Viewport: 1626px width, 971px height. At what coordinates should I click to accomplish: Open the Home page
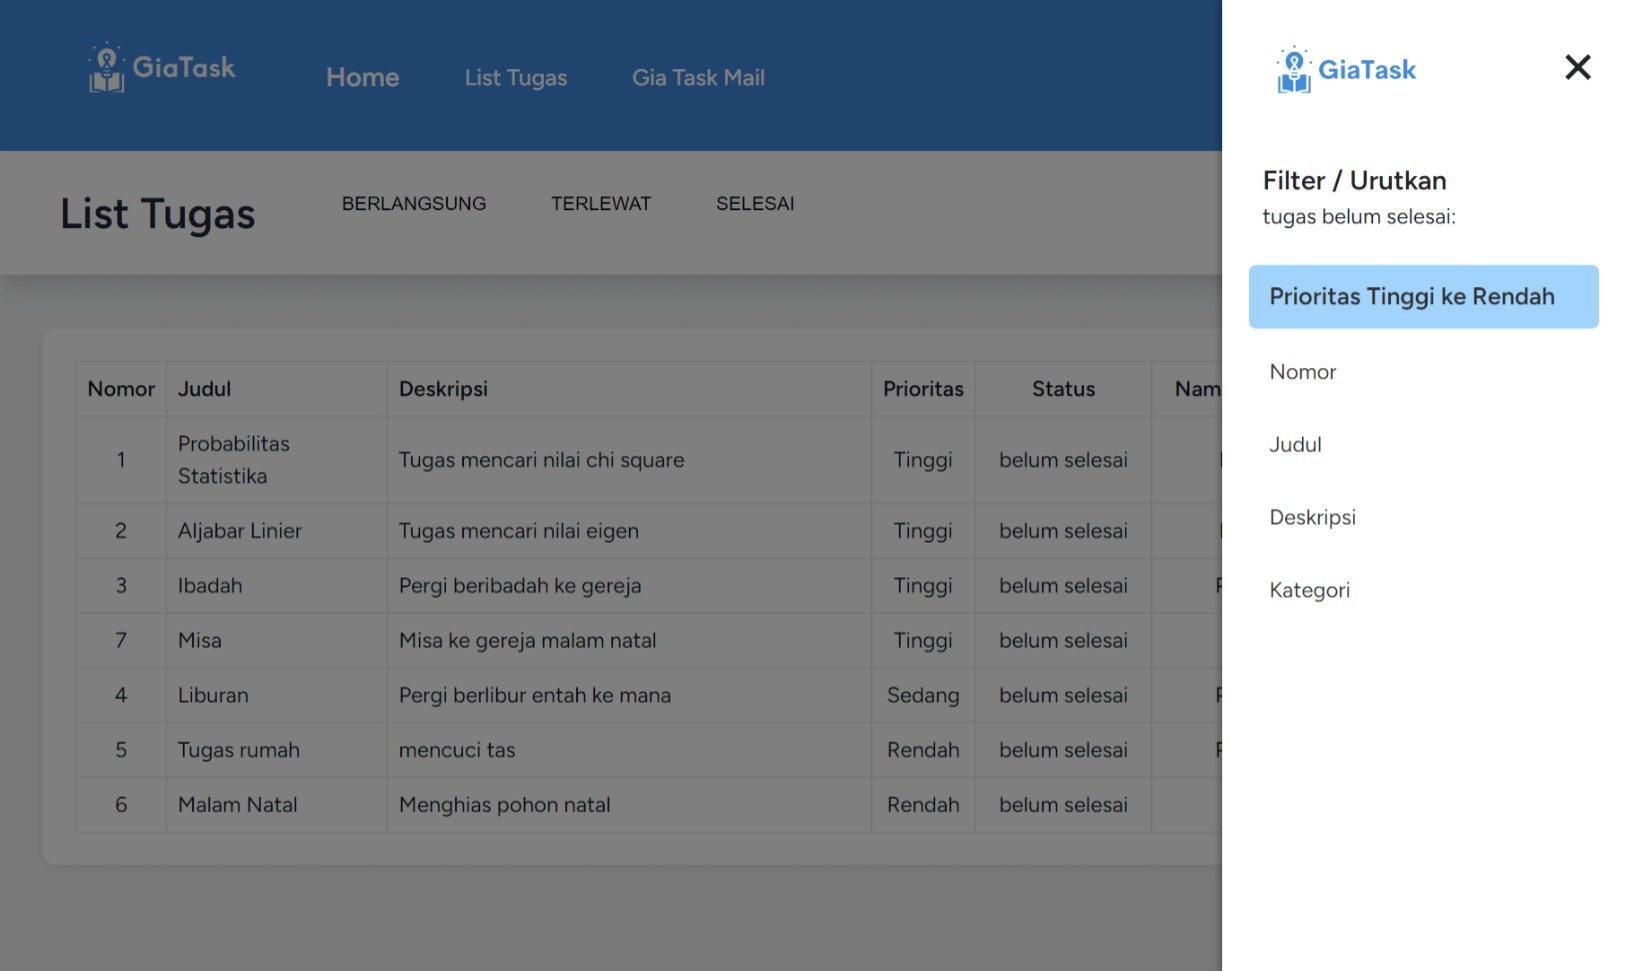click(362, 77)
